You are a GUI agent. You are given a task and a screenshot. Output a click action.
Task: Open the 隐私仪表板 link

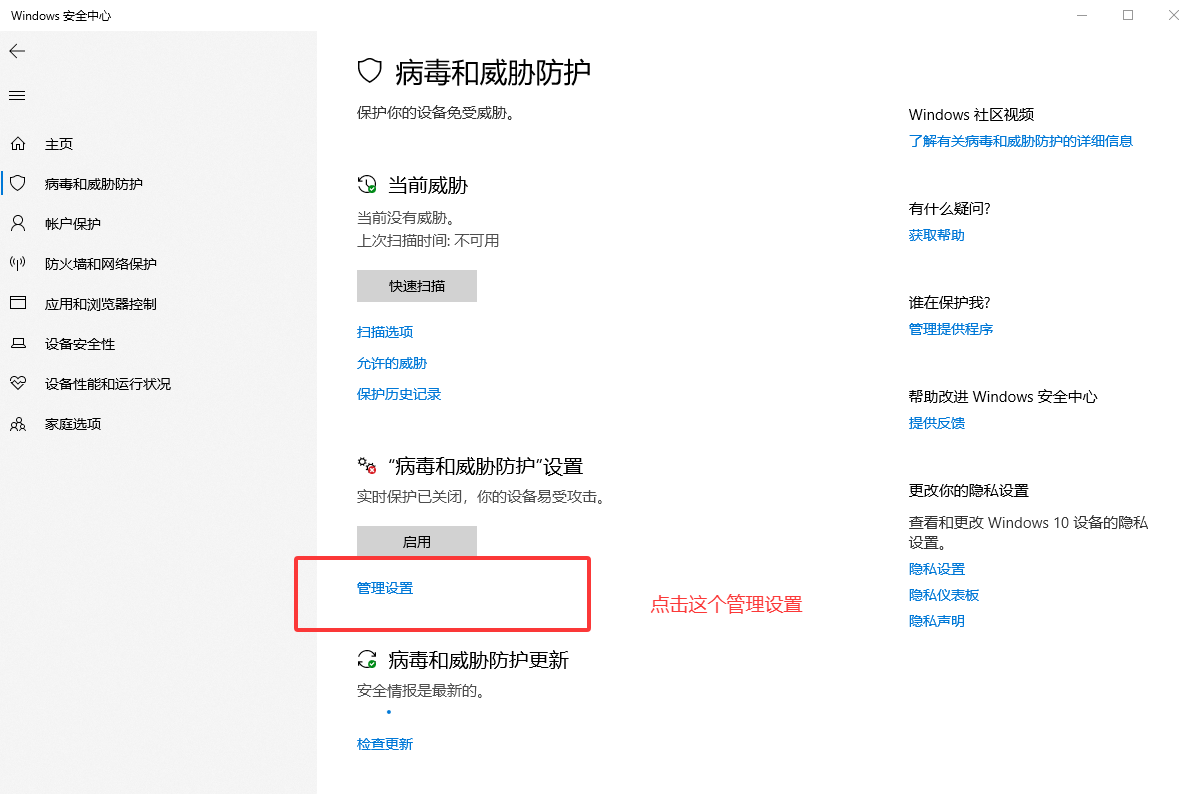943,595
